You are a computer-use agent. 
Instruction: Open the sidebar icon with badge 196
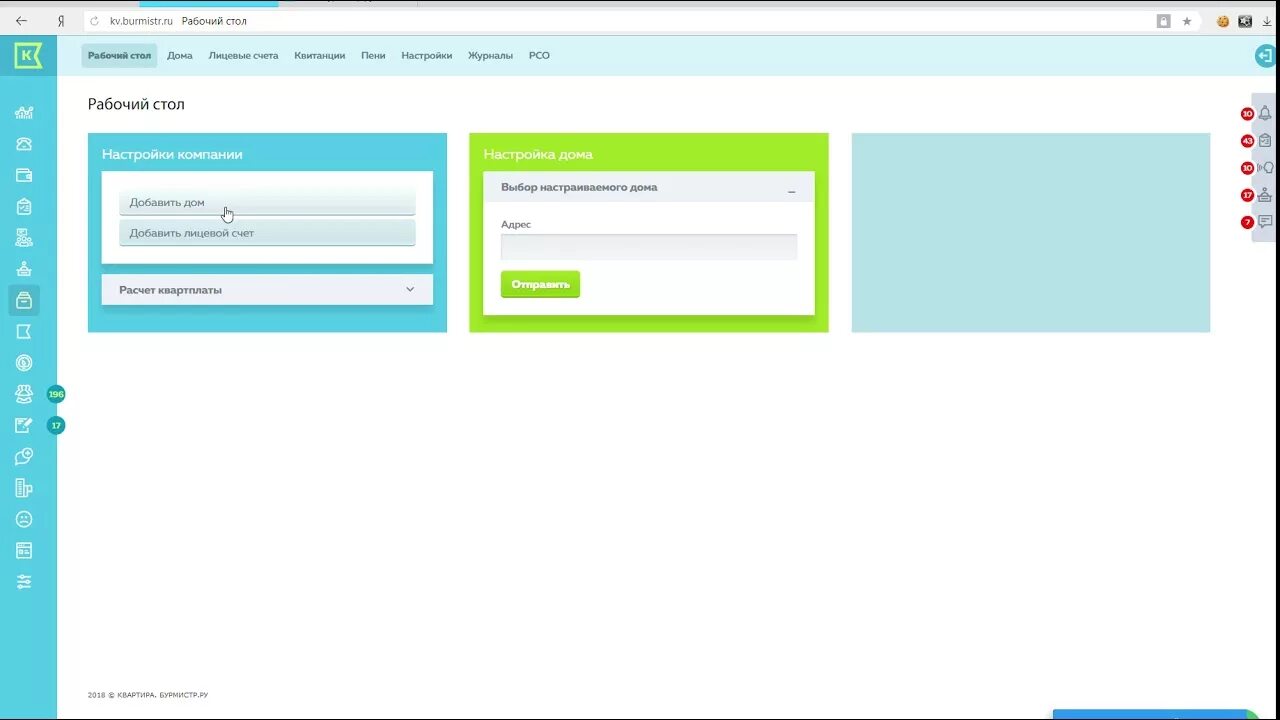coord(24,394)
